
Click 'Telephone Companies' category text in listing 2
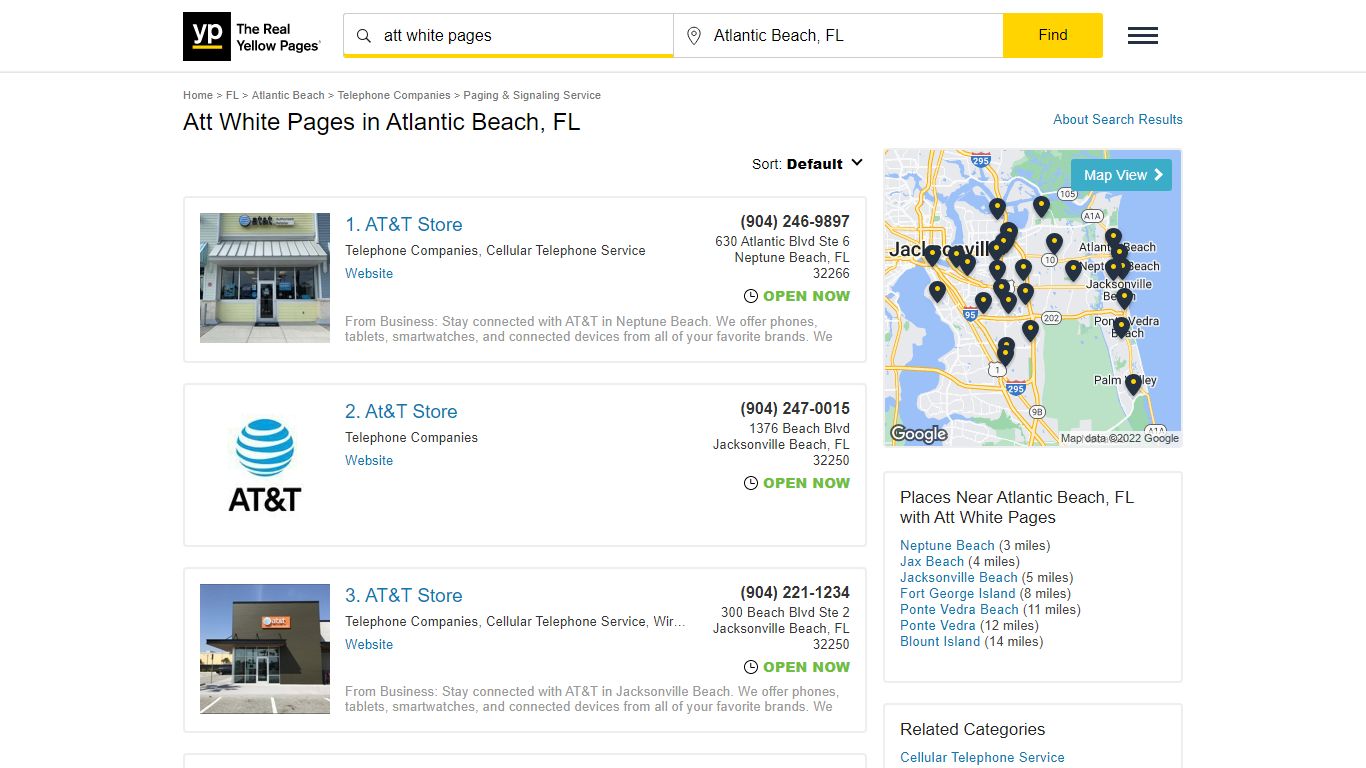coord(411,438)
